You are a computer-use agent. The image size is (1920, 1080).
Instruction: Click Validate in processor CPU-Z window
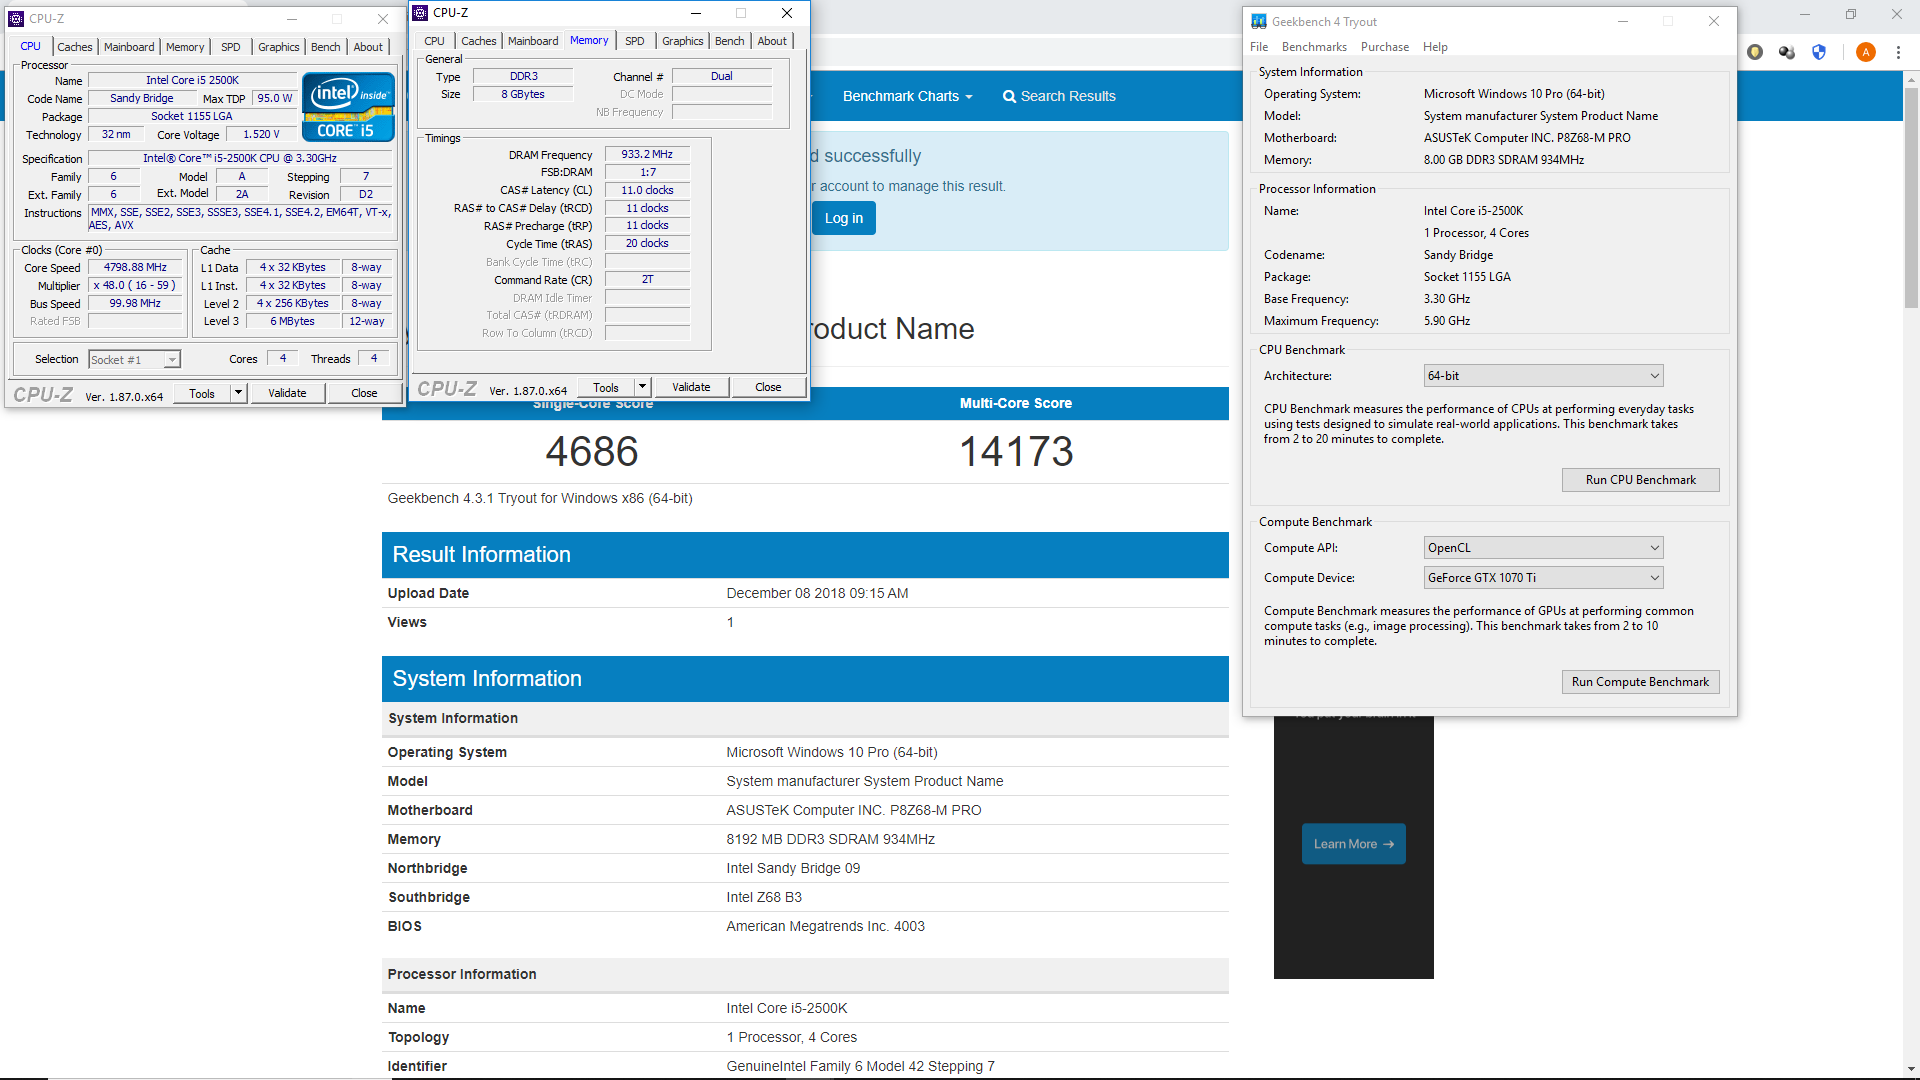(287, 394)
